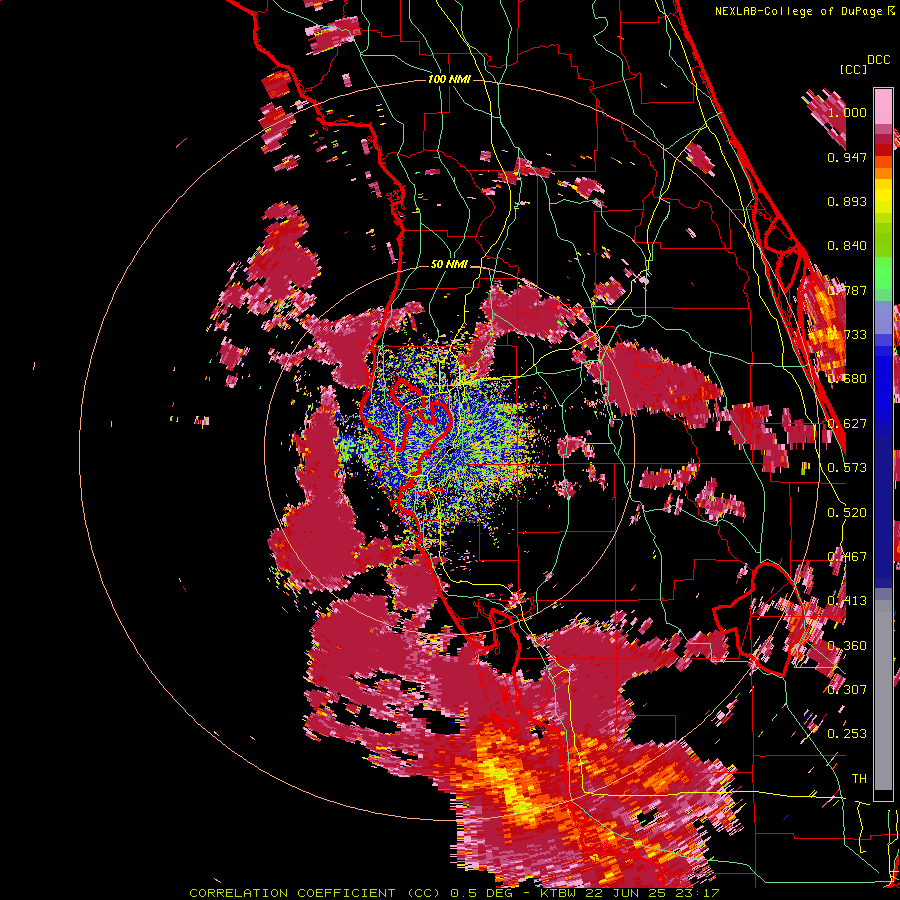Click the 1.000 scale value

click(847, 112)
